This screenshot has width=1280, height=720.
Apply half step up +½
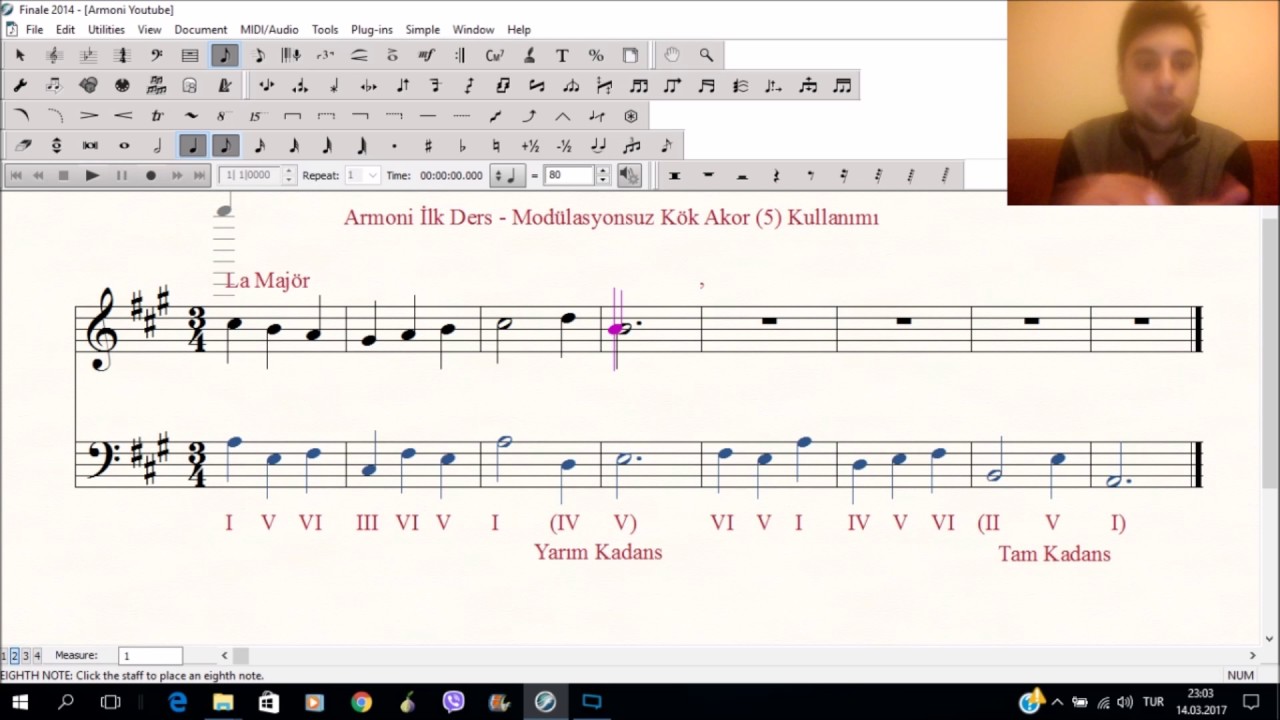click(530, 146)
